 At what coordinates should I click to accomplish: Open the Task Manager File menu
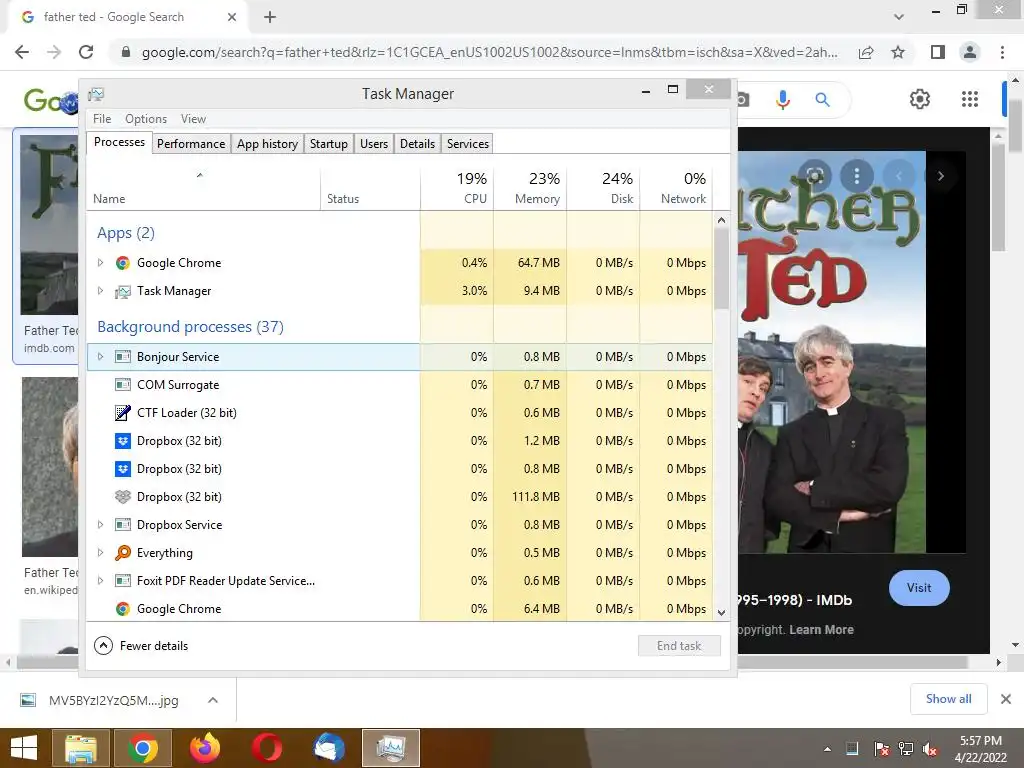coord(102,119)
